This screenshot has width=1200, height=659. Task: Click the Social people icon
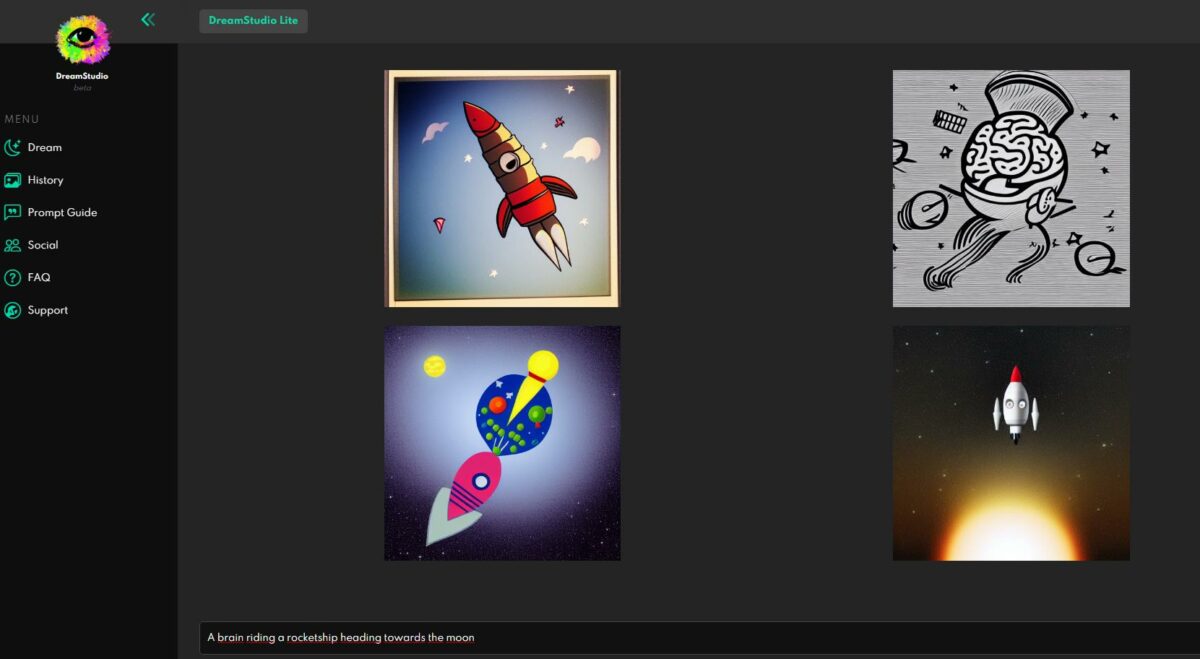click(12, 245)
